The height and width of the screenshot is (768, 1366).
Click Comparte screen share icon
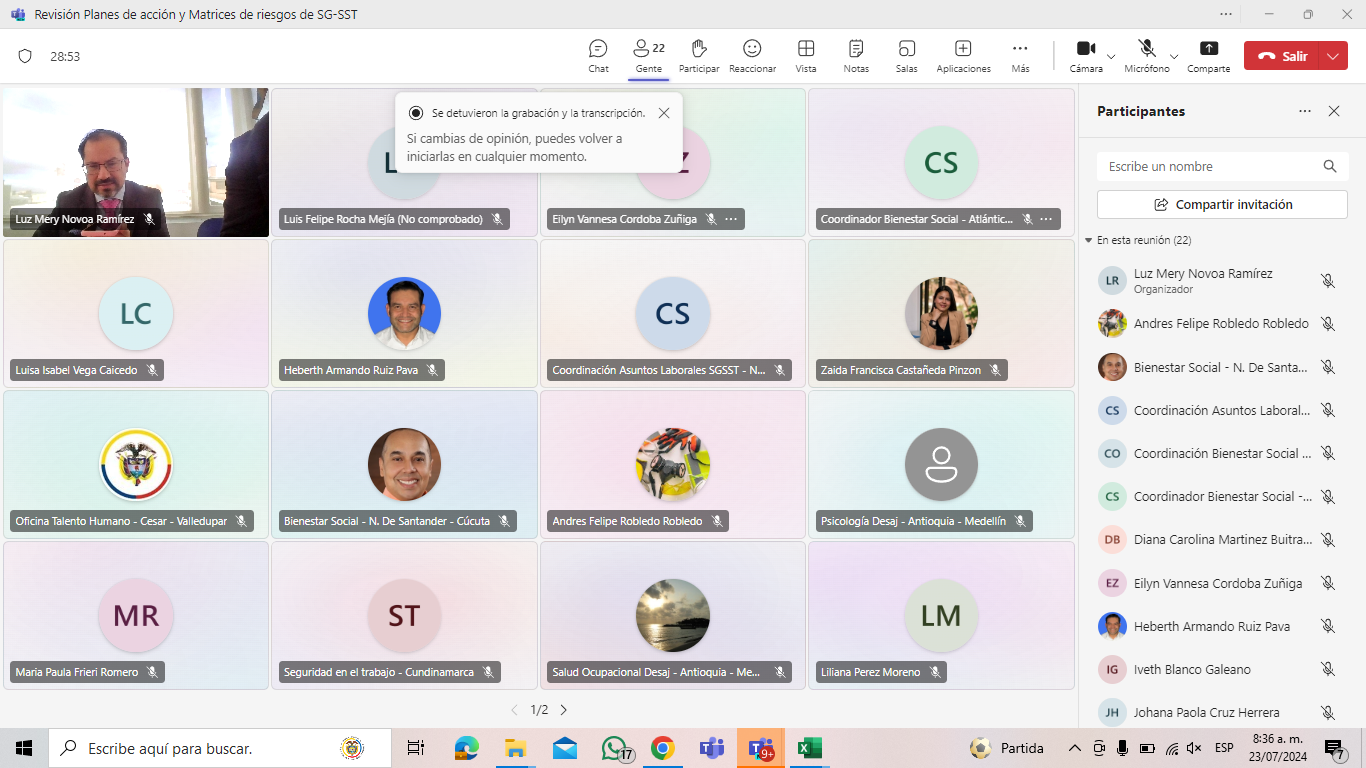(x=1208, y=56)
